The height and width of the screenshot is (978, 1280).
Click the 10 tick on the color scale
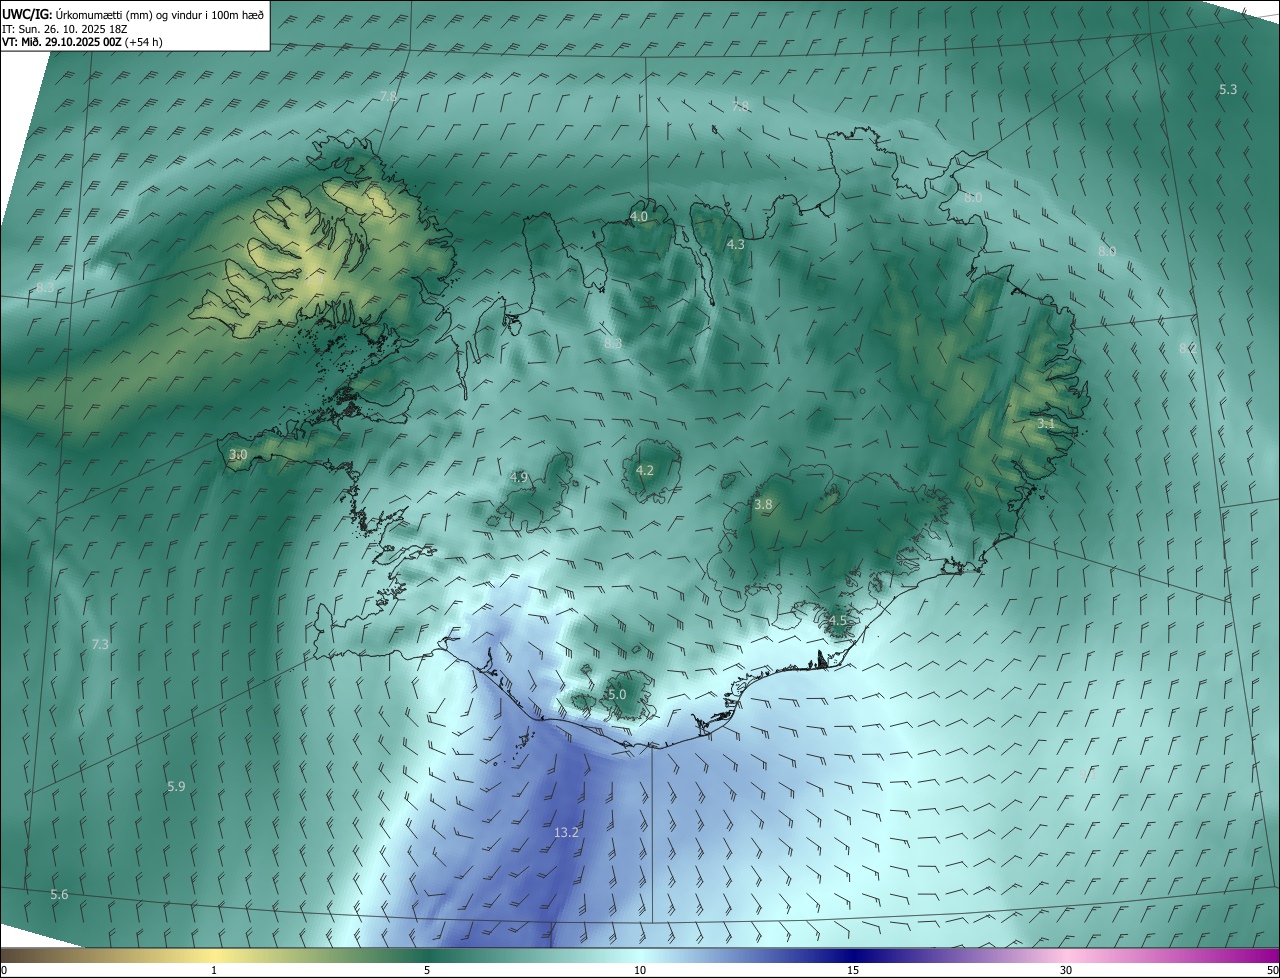click(640, 971)
